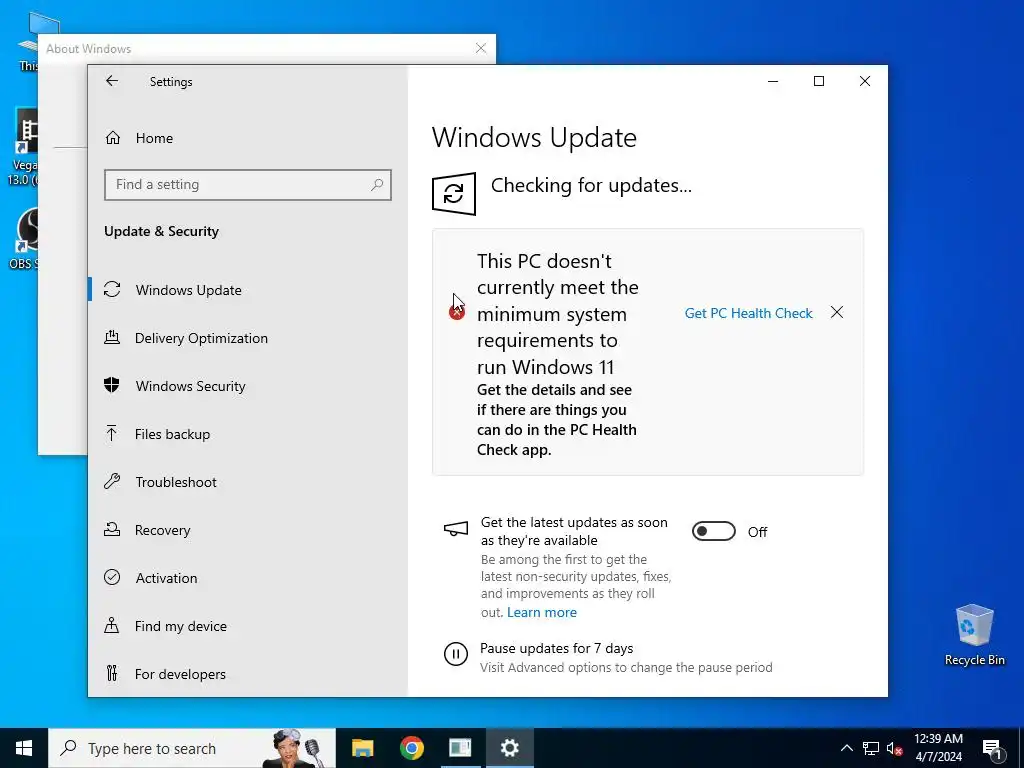The width and height of the screenshot is (1024, 768).
Task: Close the About Windows dialog
Action: tap(481, 48)
